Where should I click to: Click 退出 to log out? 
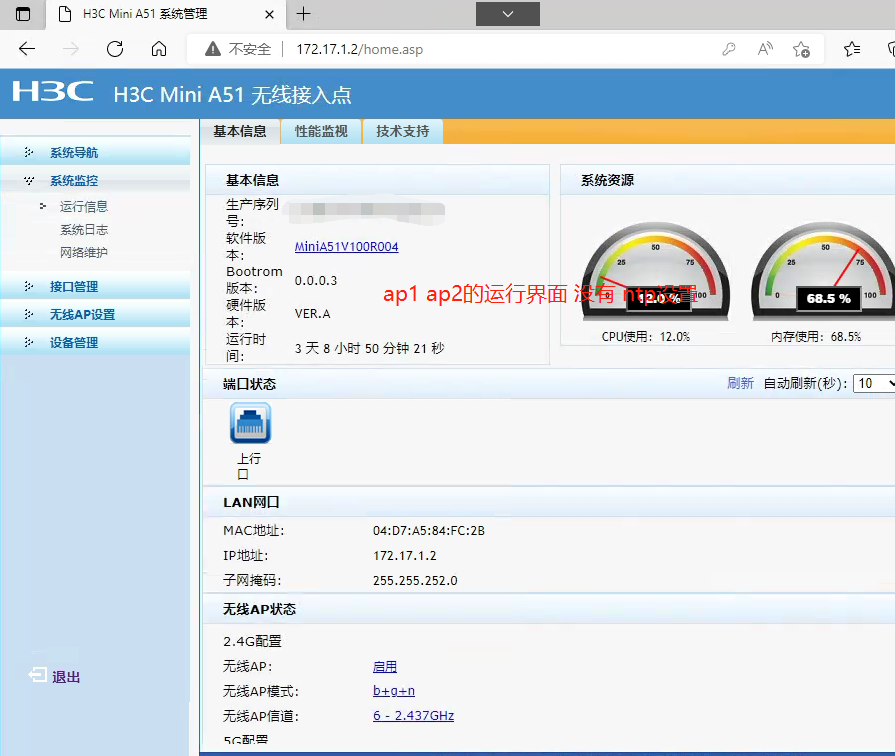click(x=66, y=677)
